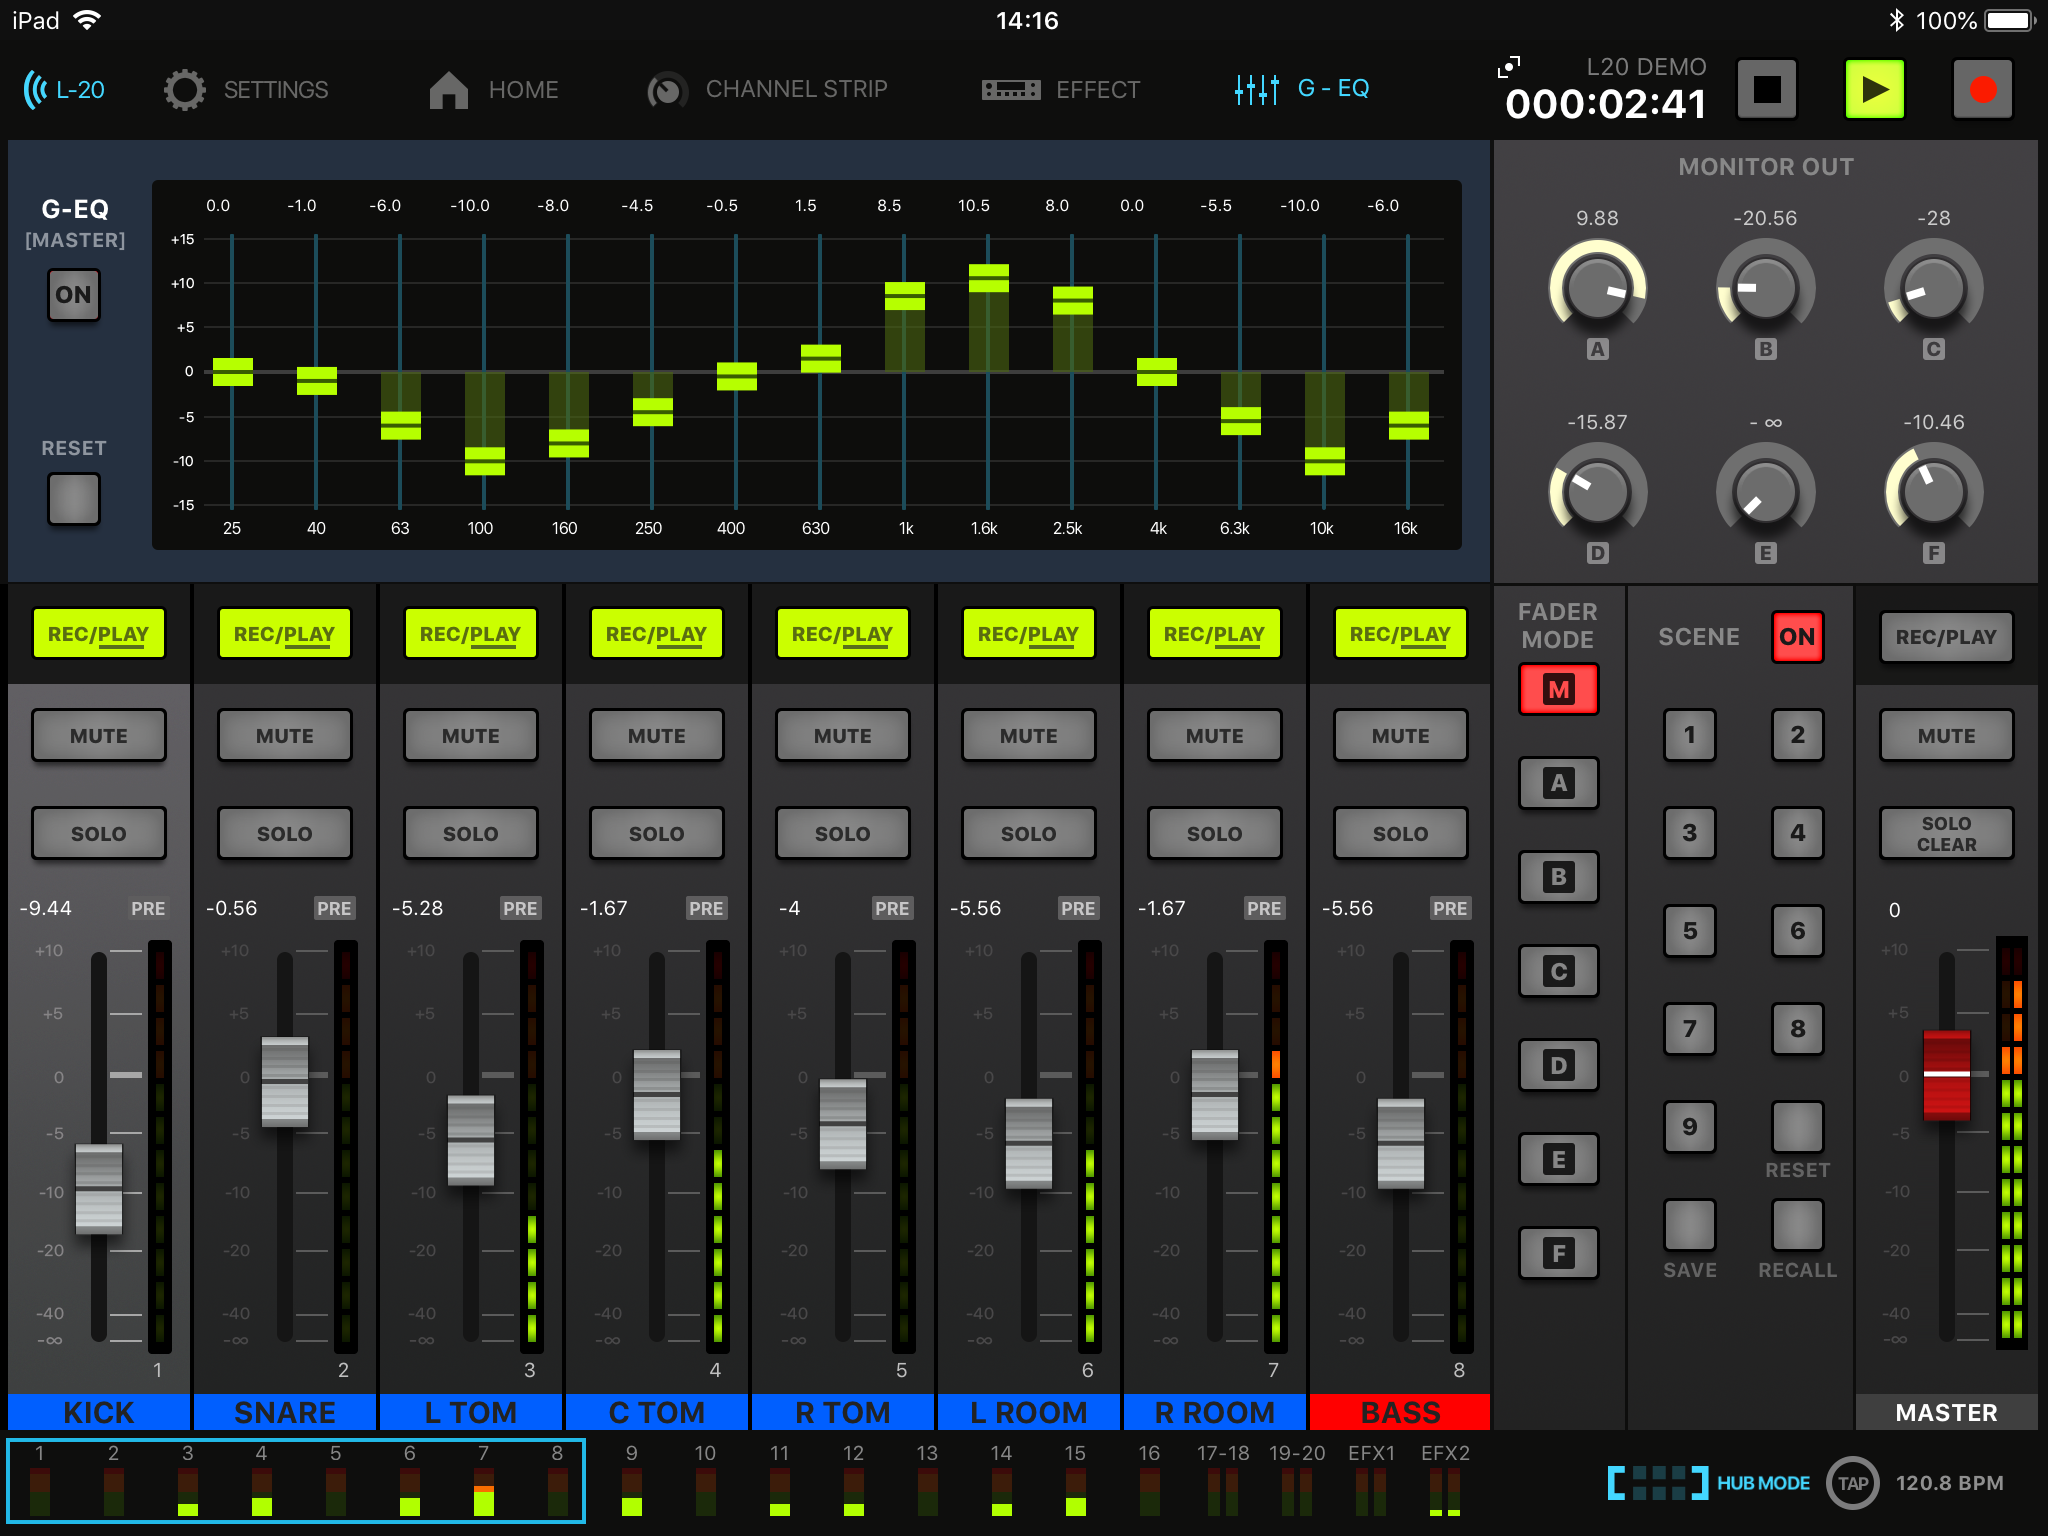
Task: Click the 1k band slider in G-EQ
Action: tap(904, 296)
